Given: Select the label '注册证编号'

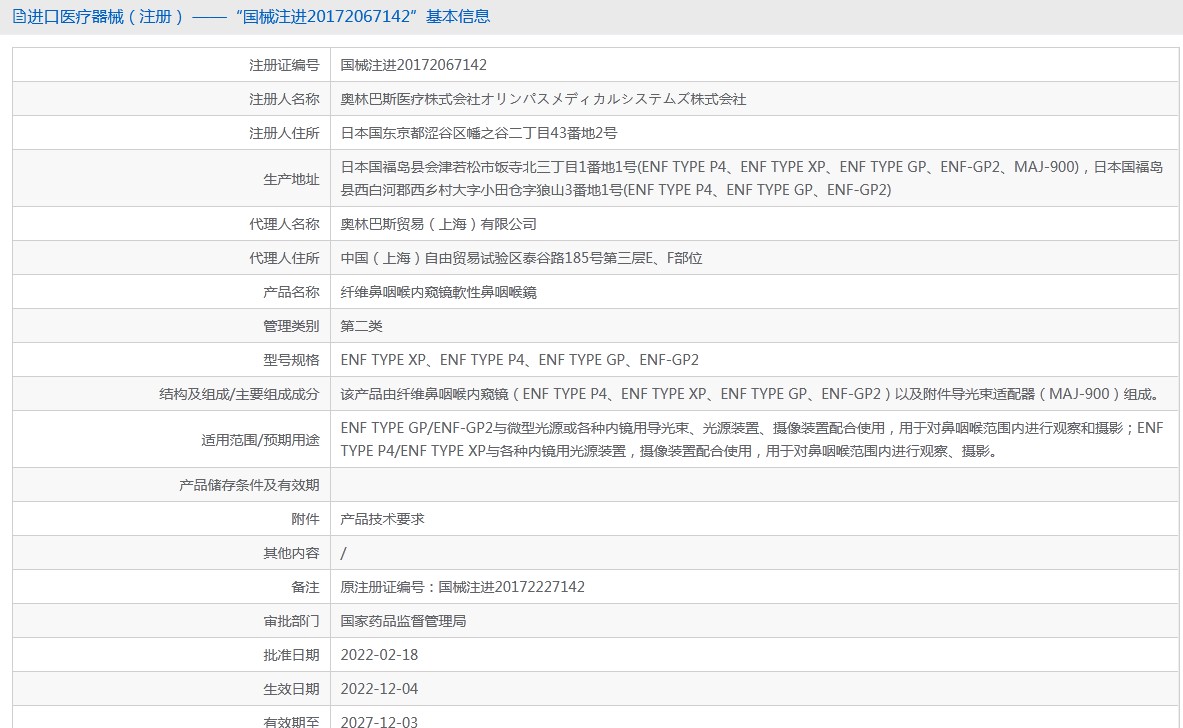Looking at the screenshot, I should click(284, 66).
